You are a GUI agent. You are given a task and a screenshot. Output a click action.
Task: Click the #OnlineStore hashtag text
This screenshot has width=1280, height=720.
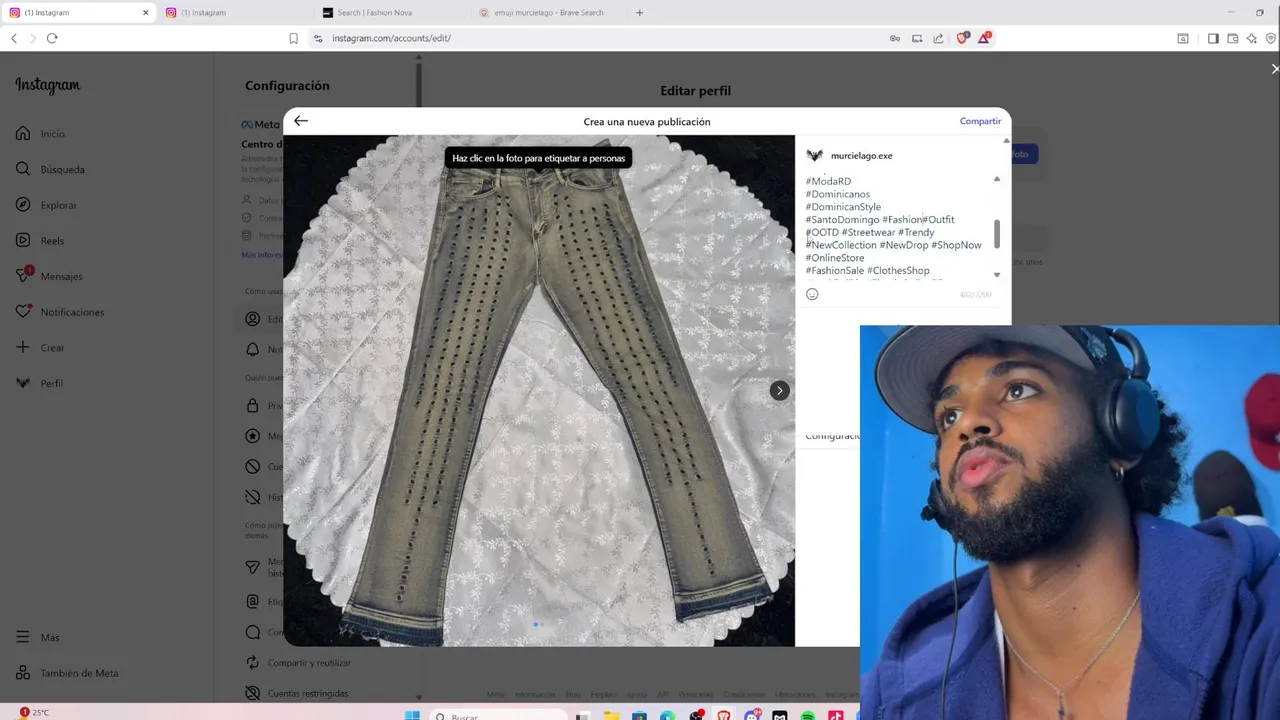(835, 258)
